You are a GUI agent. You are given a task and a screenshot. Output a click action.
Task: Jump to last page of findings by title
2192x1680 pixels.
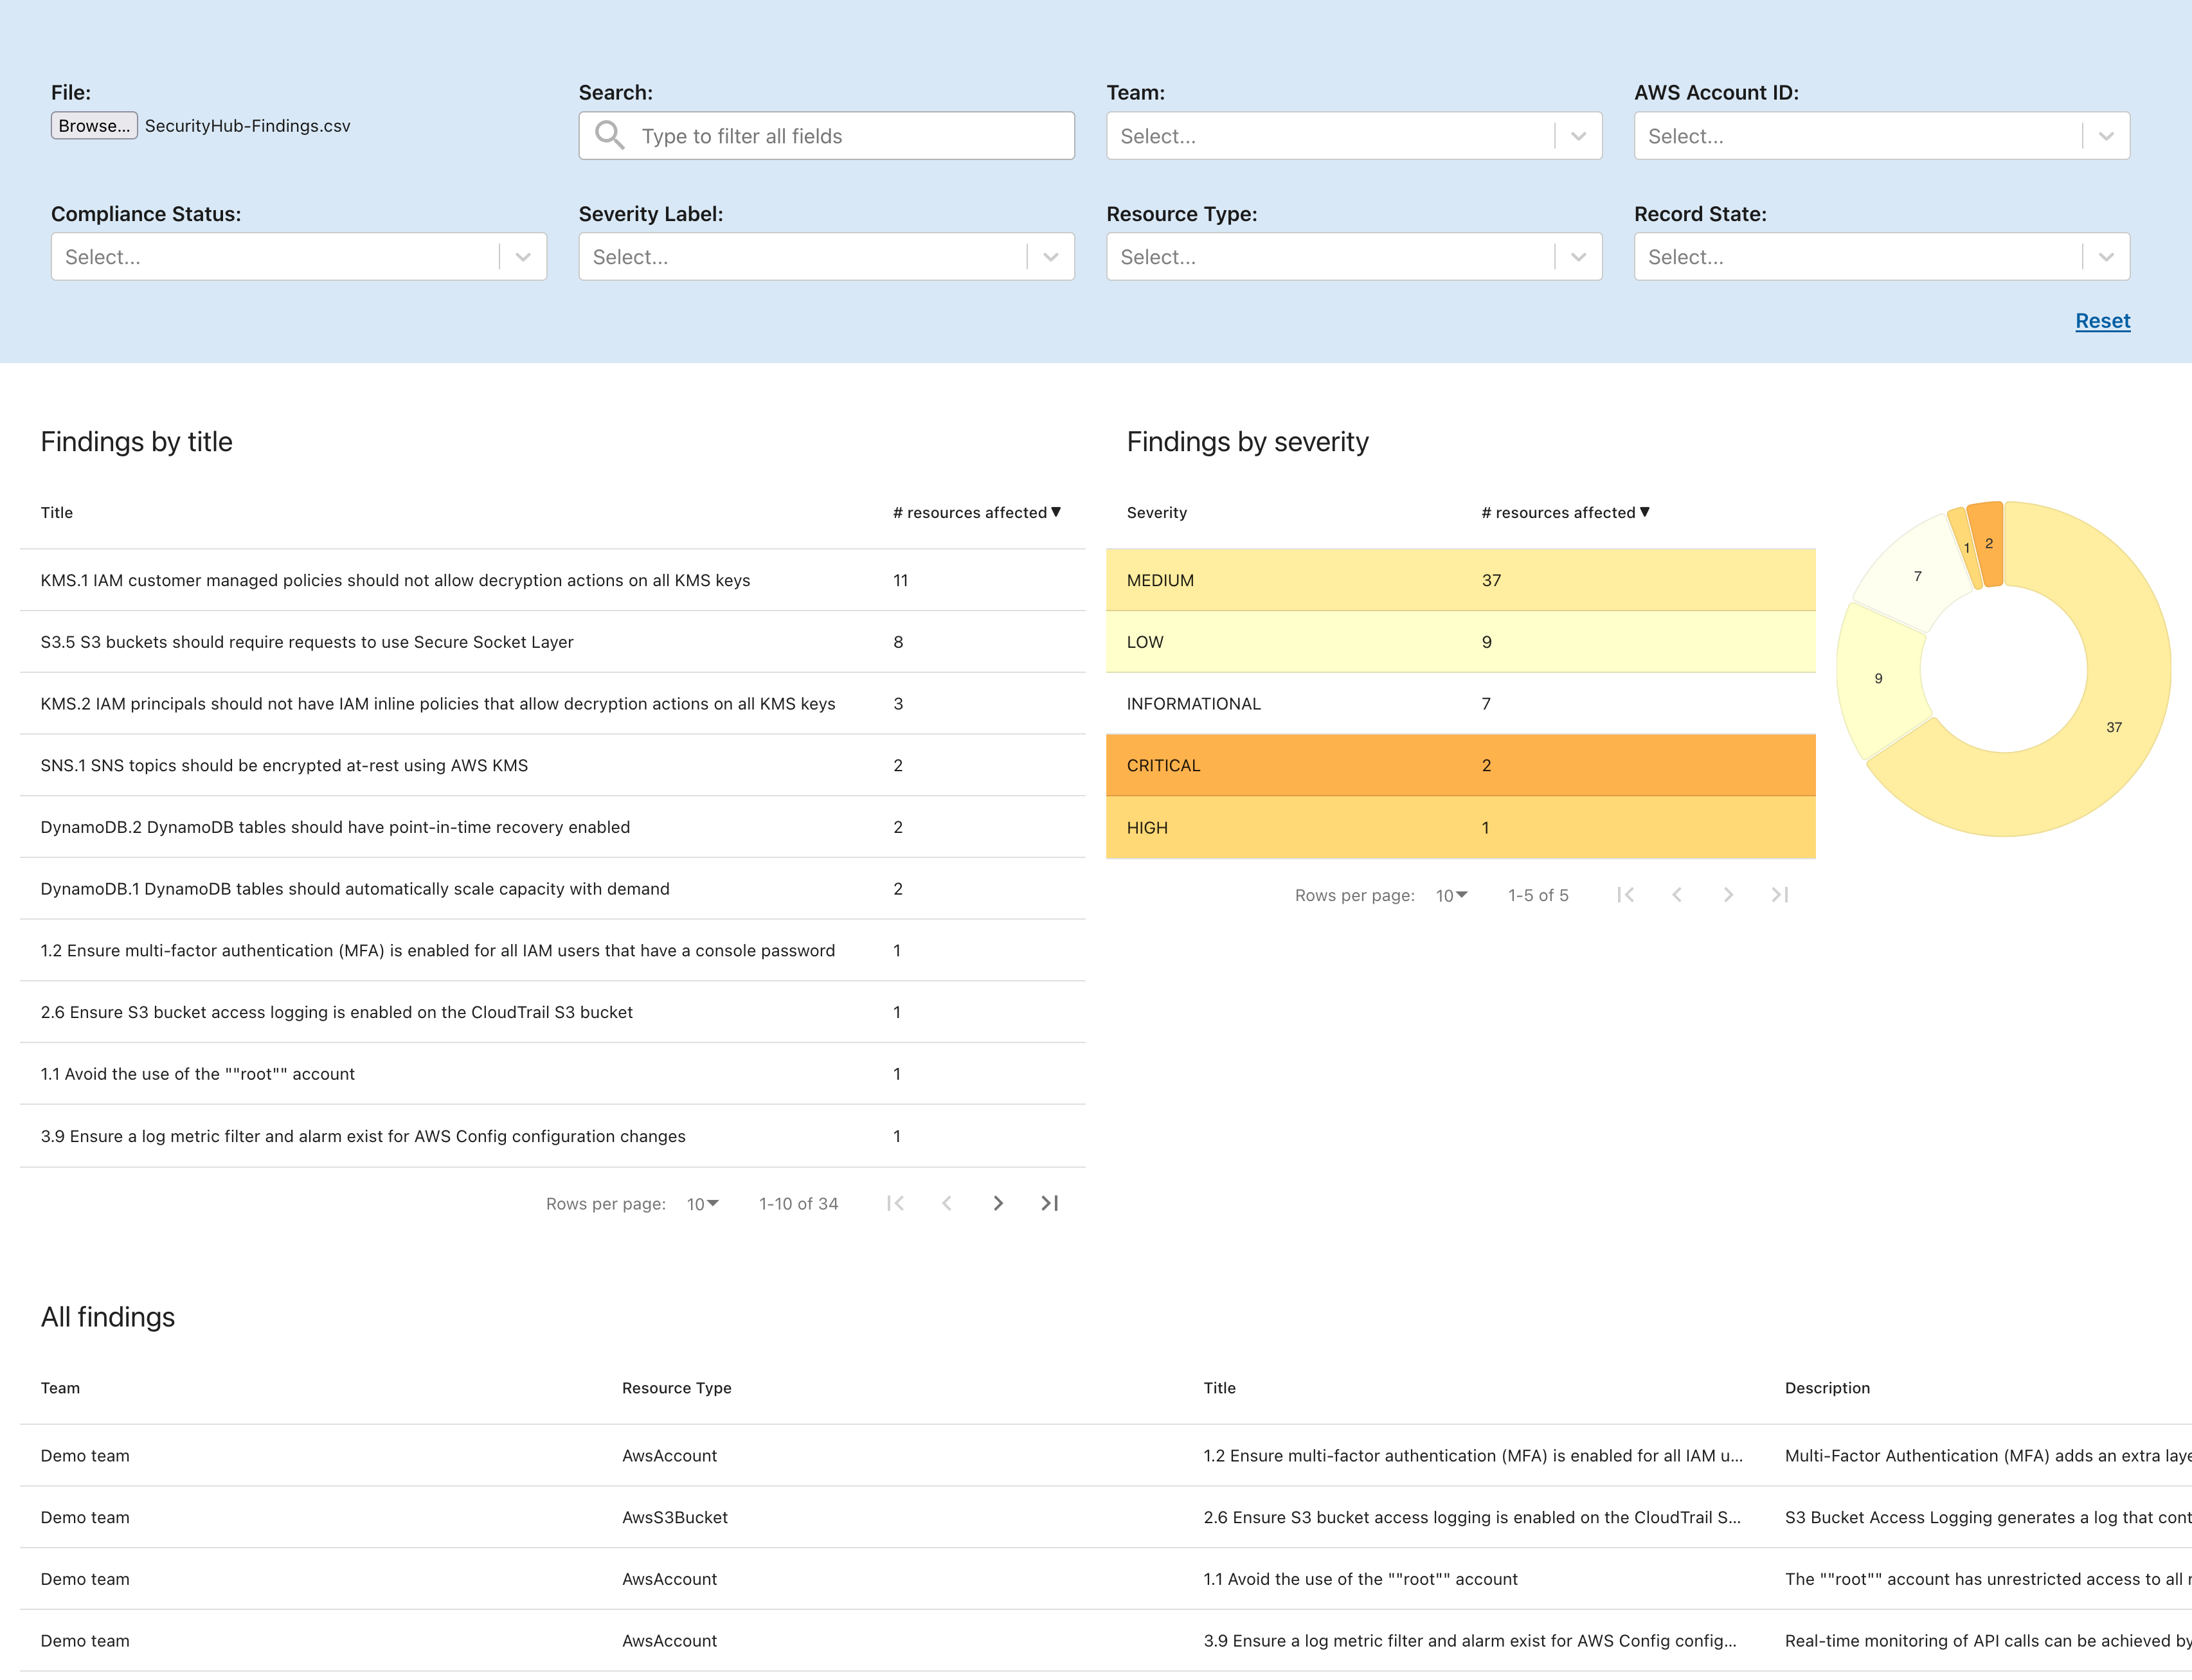(1049, 1203)
